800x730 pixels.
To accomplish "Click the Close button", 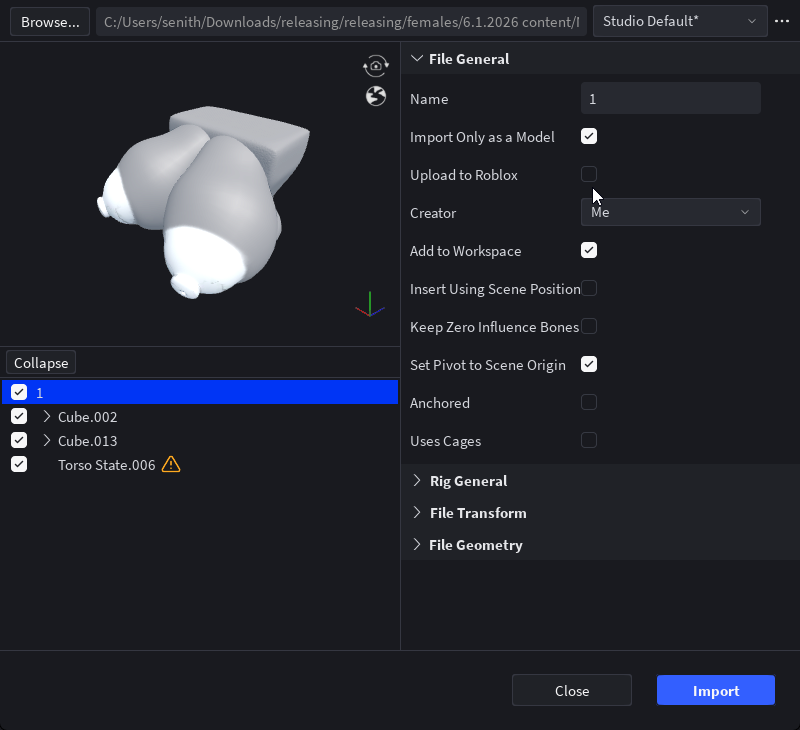I will pos(571,691).
